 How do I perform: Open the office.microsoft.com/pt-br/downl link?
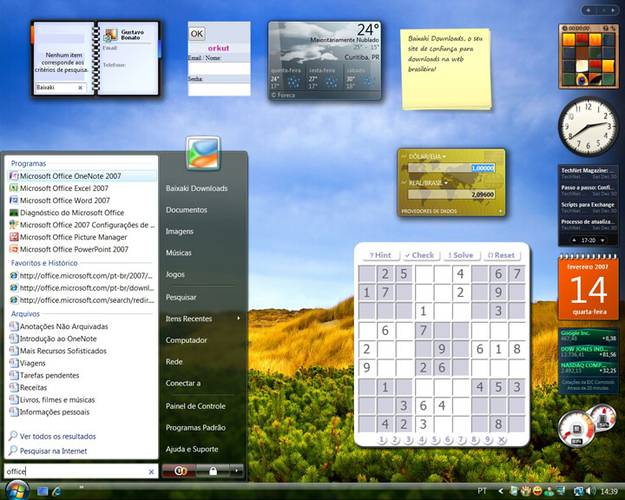click(81, 288)
